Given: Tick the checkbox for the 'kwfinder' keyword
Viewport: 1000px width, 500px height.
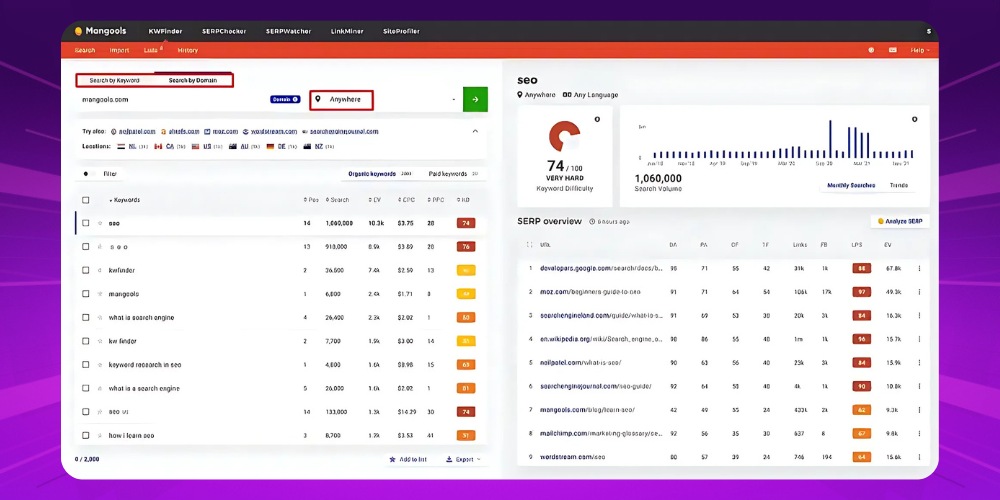Looking at the screenshot, I should (x=85, y=270).
